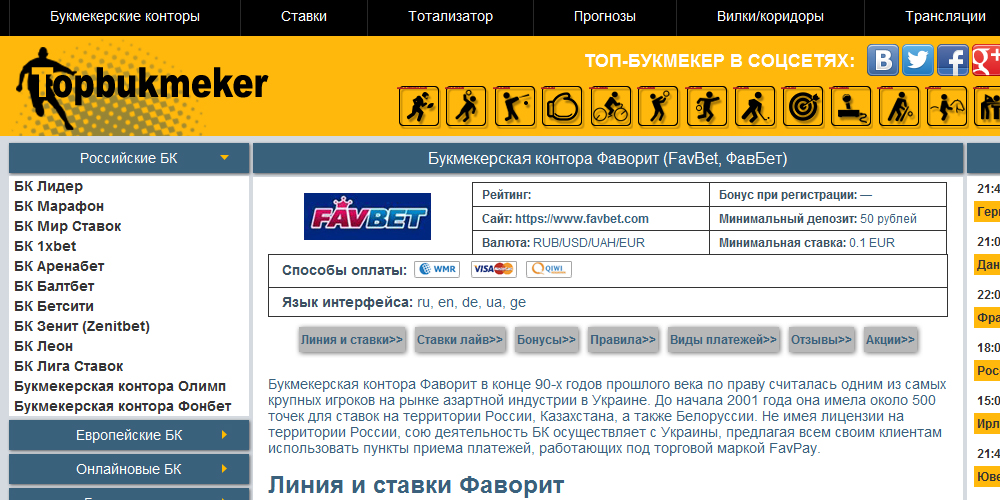The height and width of the screenshot is (500, 1000).
Task: Click the Бонус при регистрации cell
Action: (x=828, y=195)
